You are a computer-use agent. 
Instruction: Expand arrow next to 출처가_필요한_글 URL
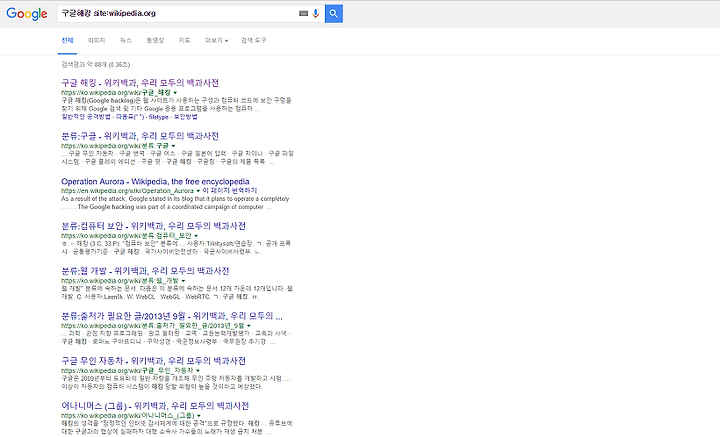249,326
